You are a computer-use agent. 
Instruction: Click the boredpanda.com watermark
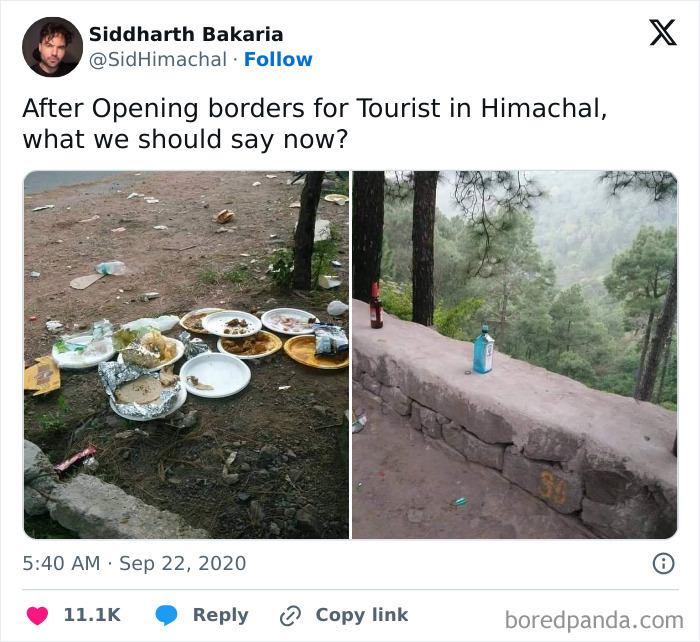pyautogui.click(x=594, y=619)
